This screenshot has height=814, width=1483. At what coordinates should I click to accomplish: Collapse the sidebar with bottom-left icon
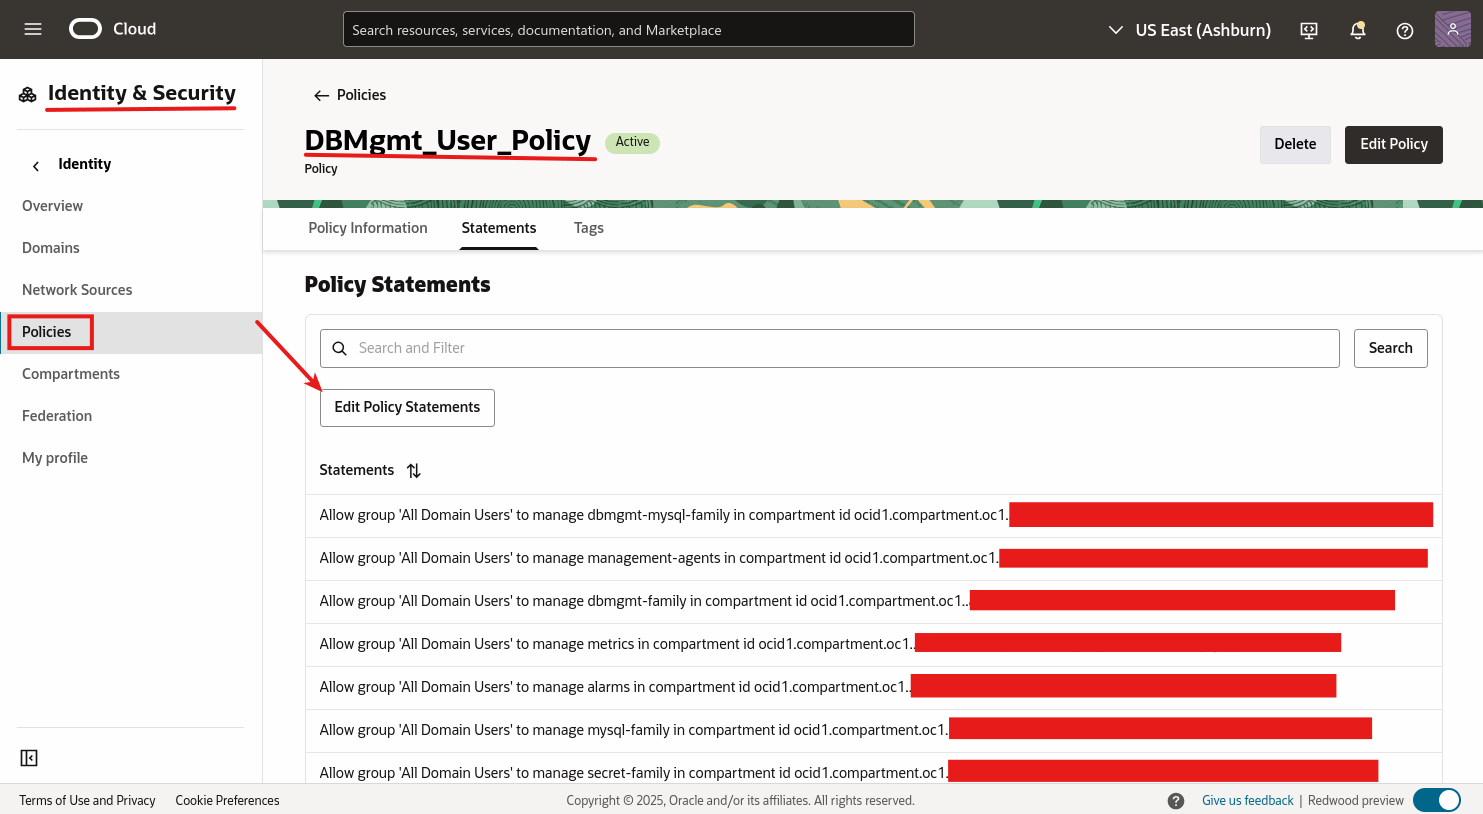pos(28,758)
